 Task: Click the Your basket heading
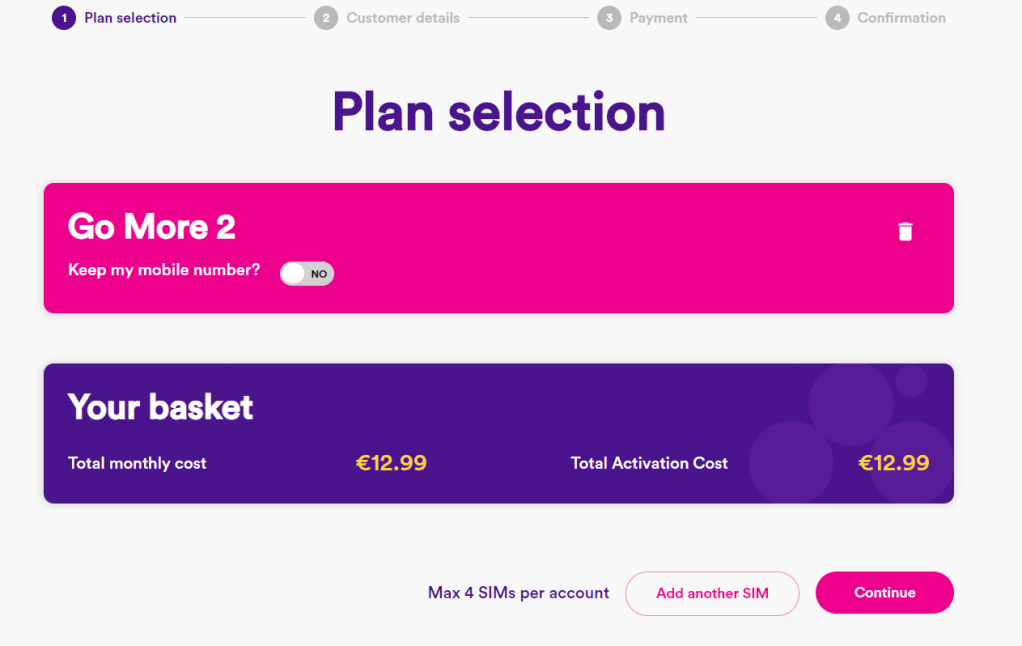(x=161, y=407)
